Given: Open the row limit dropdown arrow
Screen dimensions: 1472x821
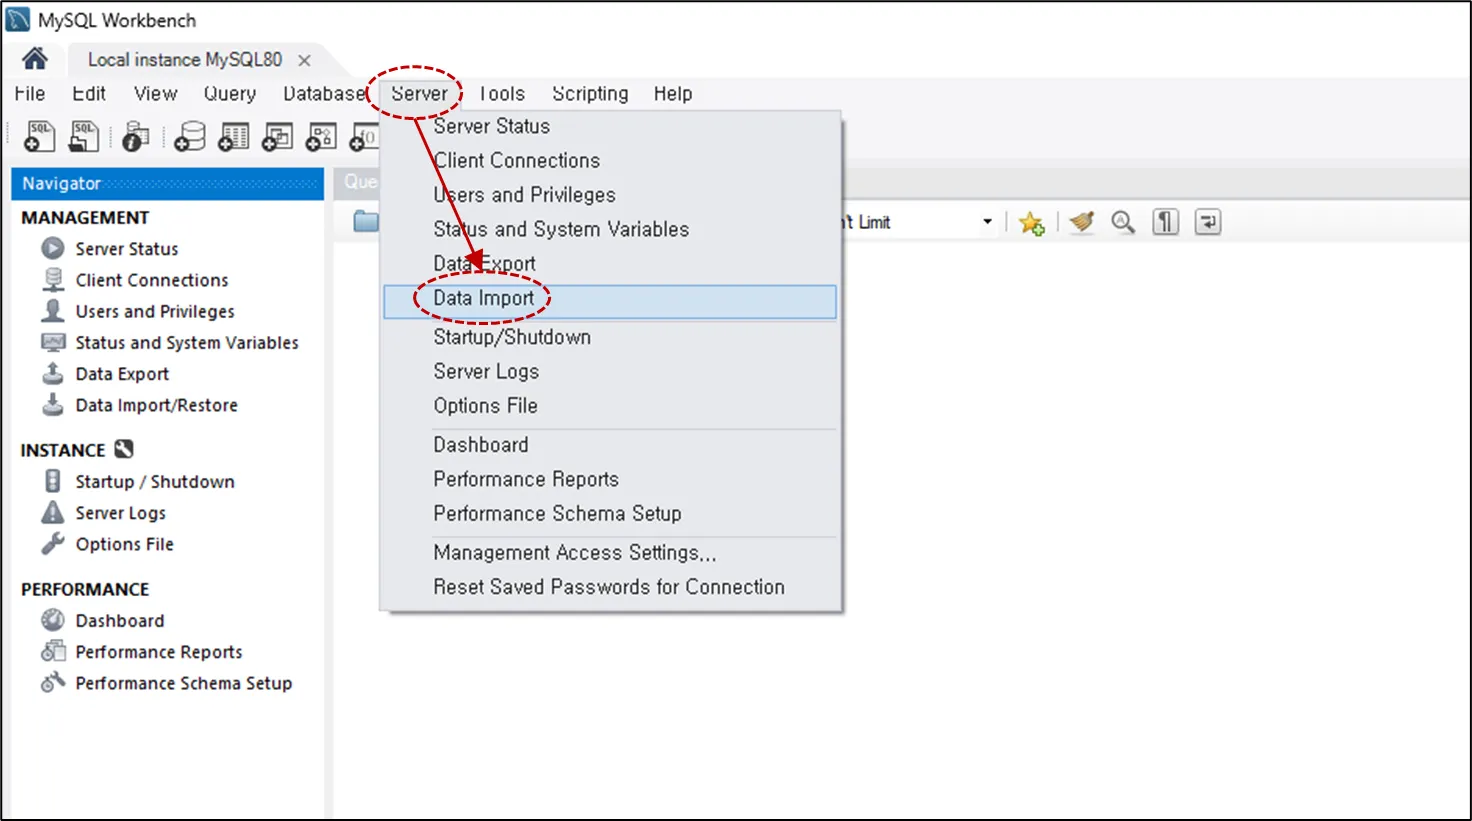Looking at the screenshot, I should point(987,222).
